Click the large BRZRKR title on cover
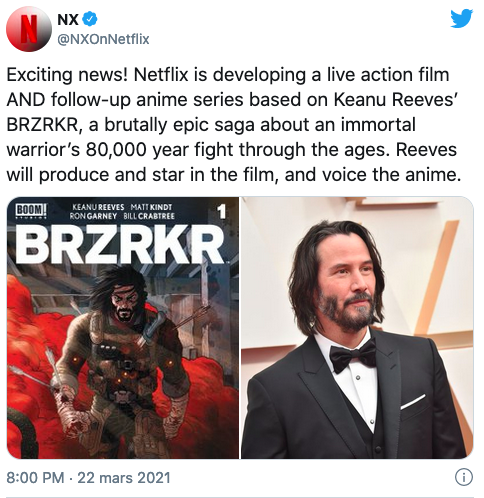 pyautogui.click(x=120, y=244)
